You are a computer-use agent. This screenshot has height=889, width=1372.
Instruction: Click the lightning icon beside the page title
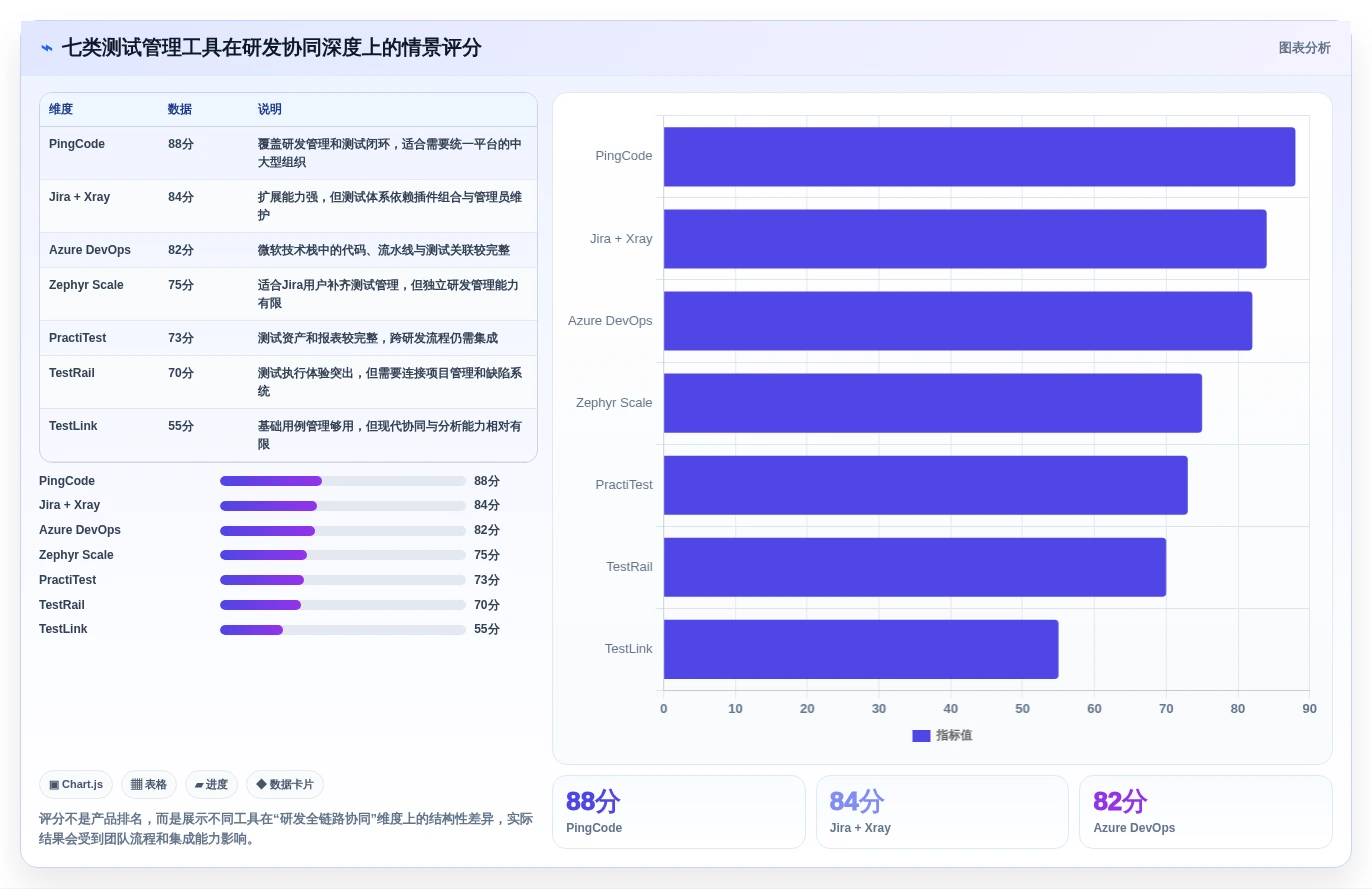47,48
